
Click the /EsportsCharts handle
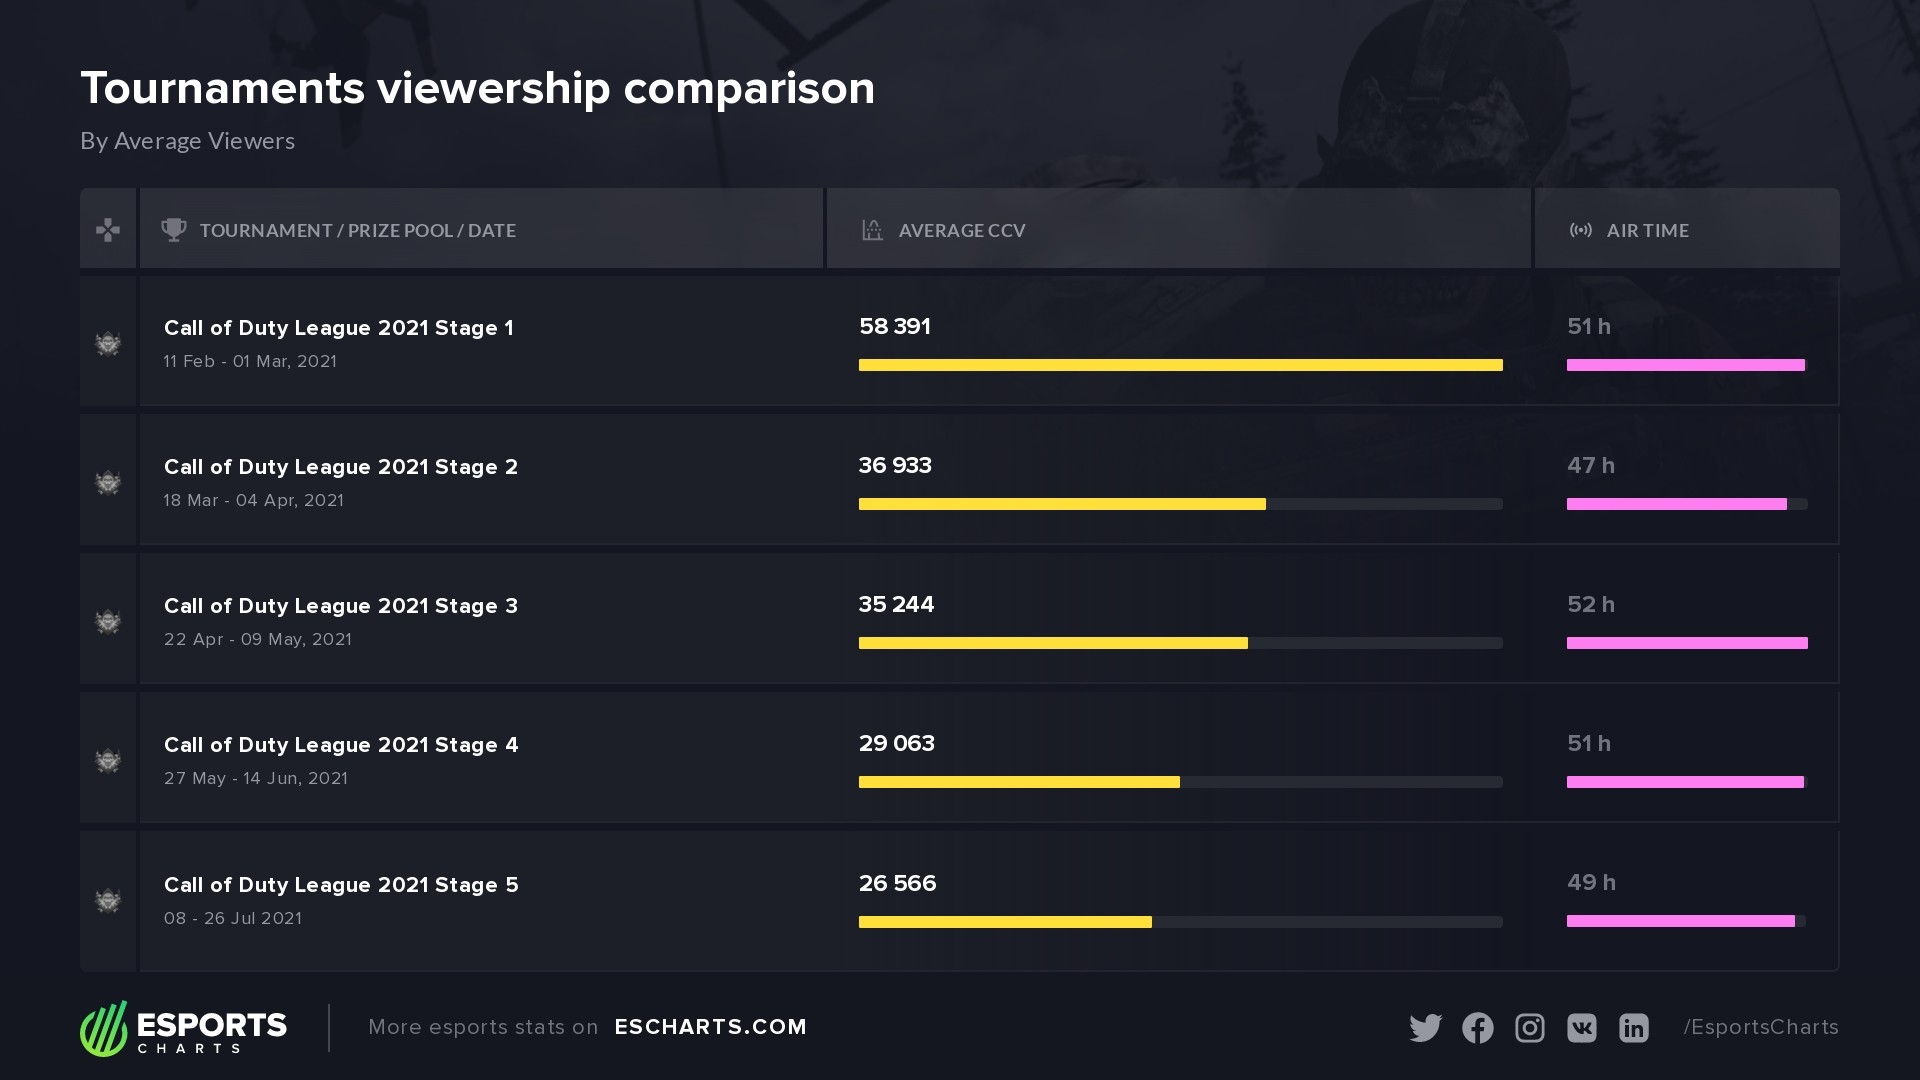[1760, 1027]
